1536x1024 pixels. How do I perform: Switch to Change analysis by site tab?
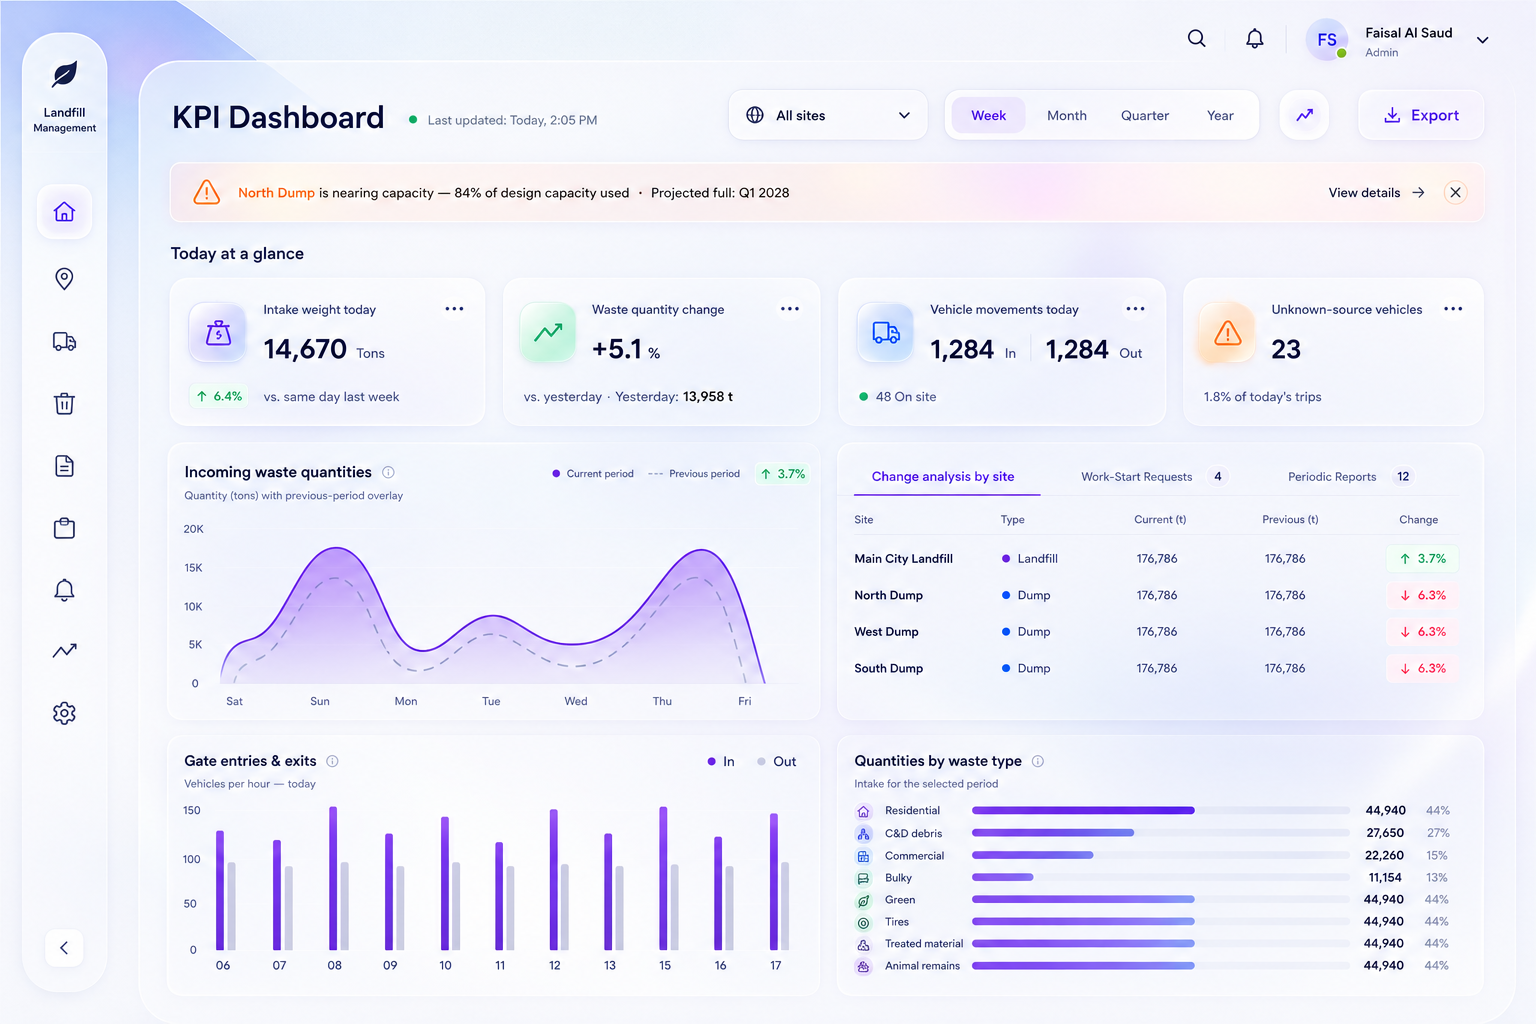[943, 477]
